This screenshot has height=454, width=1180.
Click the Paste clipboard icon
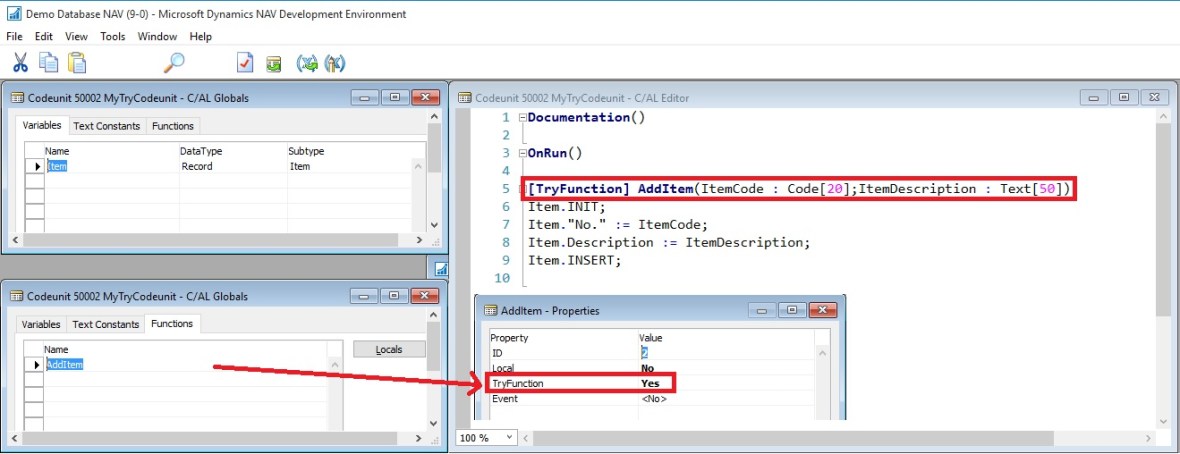[x=77, y=63]
